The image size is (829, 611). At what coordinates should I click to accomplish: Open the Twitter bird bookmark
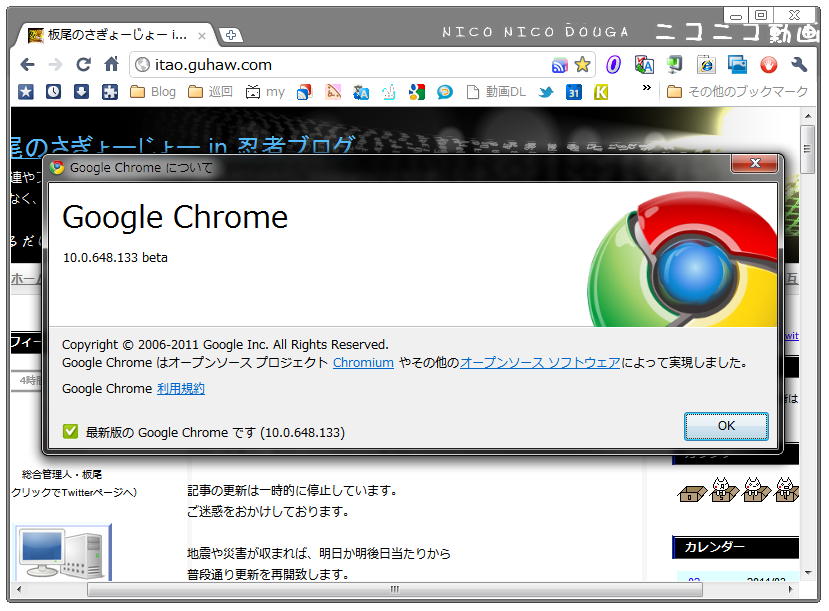pyautogui.click(x=546, y=92)
